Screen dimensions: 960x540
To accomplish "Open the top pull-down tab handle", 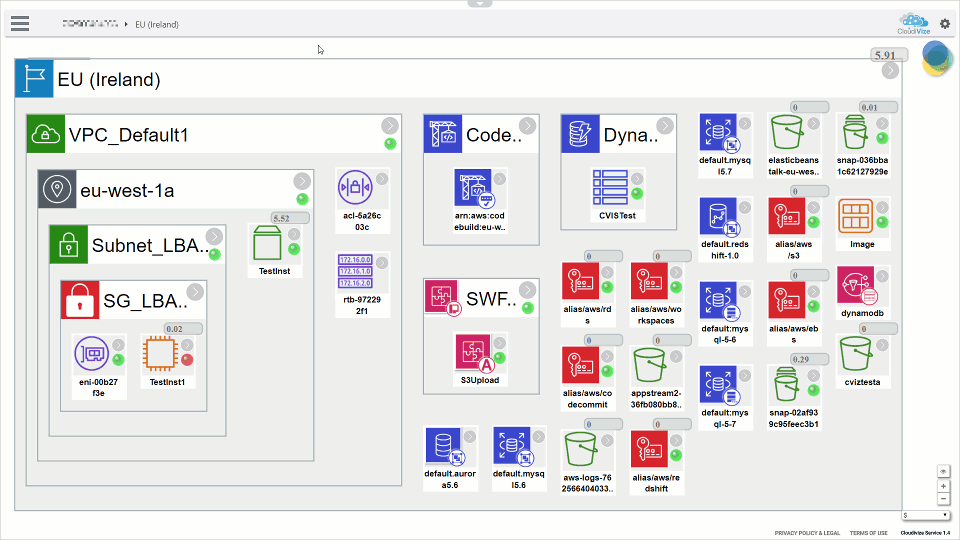I will (479, 3).
